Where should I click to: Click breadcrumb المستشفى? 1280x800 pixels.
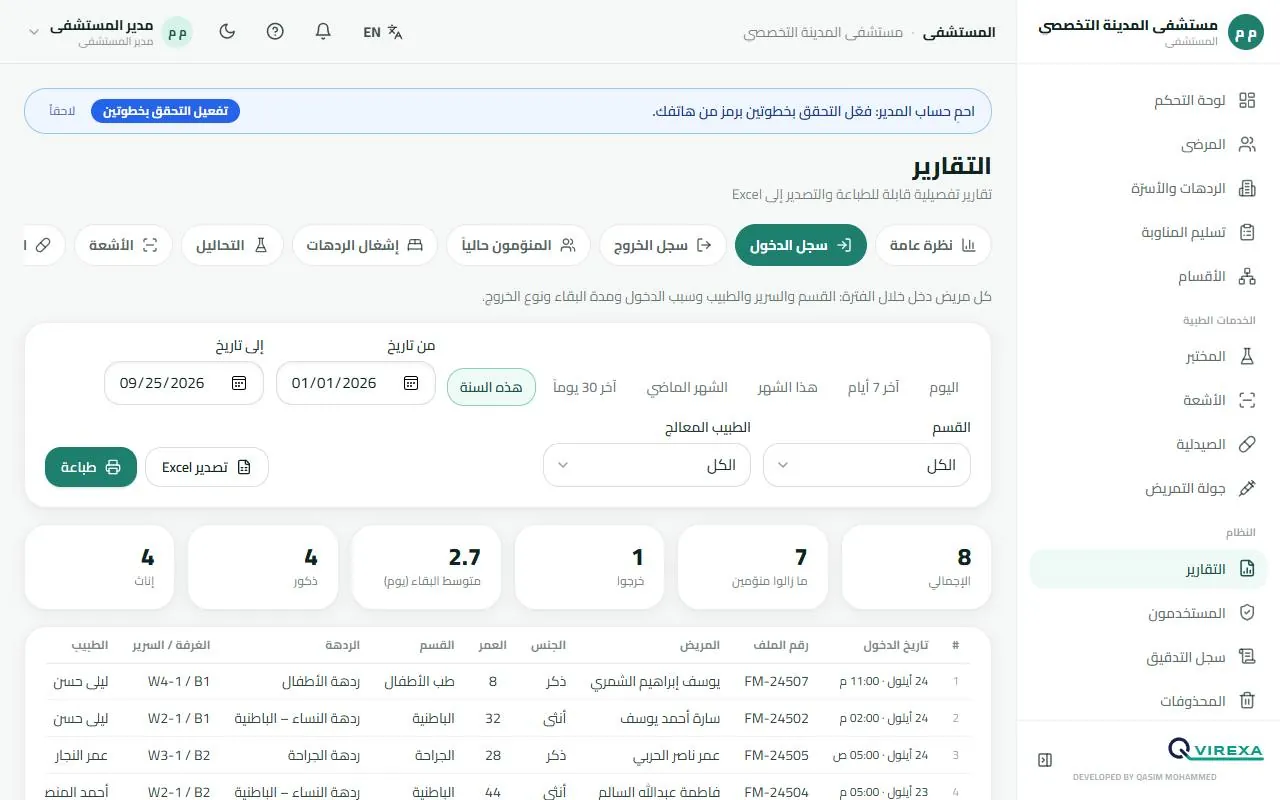[x=958, y=32]
